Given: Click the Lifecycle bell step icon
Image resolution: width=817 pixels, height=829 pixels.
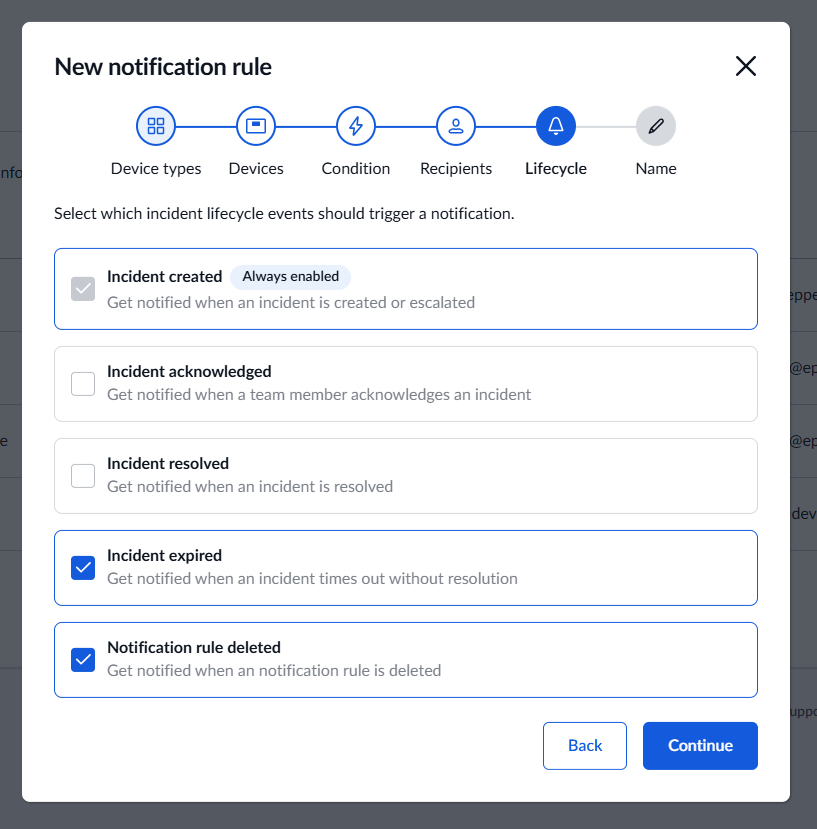Looking at the screenshot, I should pos(556,126).
